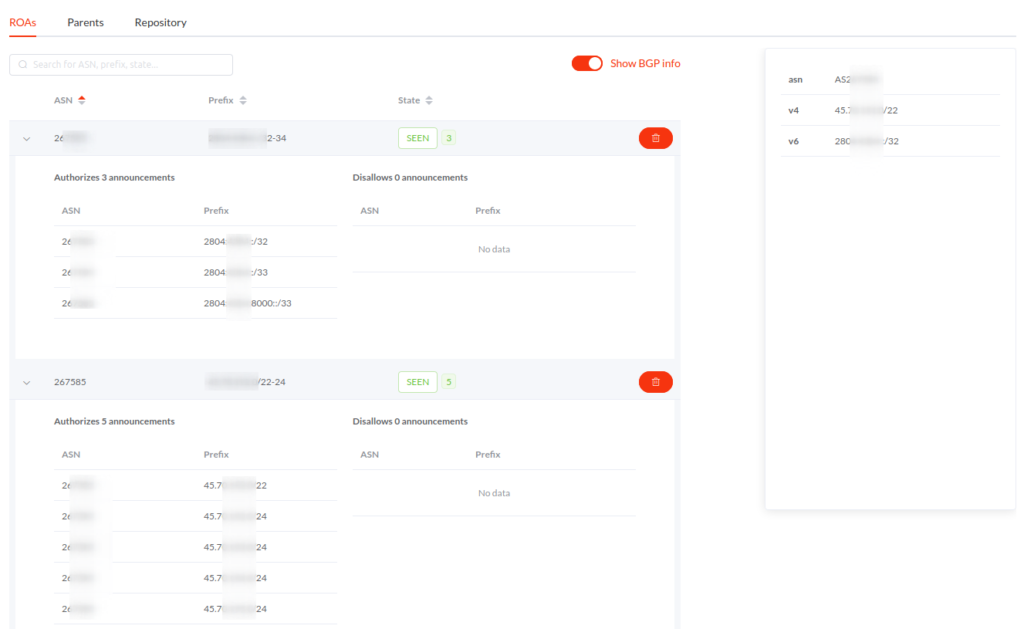Select the ROAs tab
Viewport: 1024px width, 629px height.
(22, 21)
